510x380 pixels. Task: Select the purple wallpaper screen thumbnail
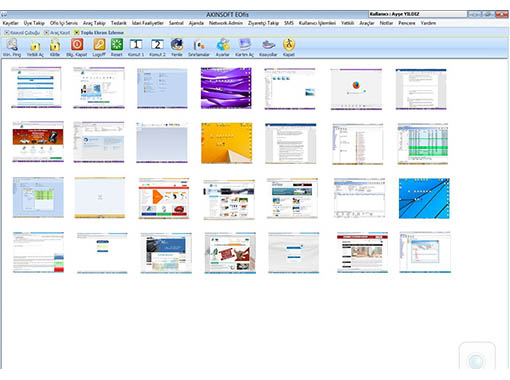point(226,88)
